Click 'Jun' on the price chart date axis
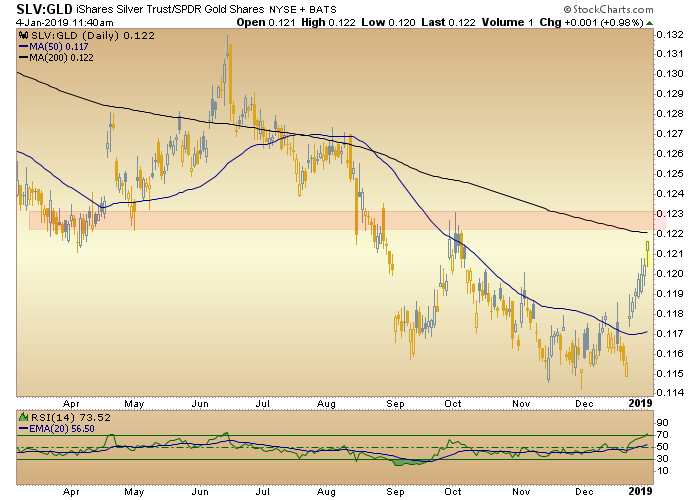700x500 pixels. click(x=200, y=404)
